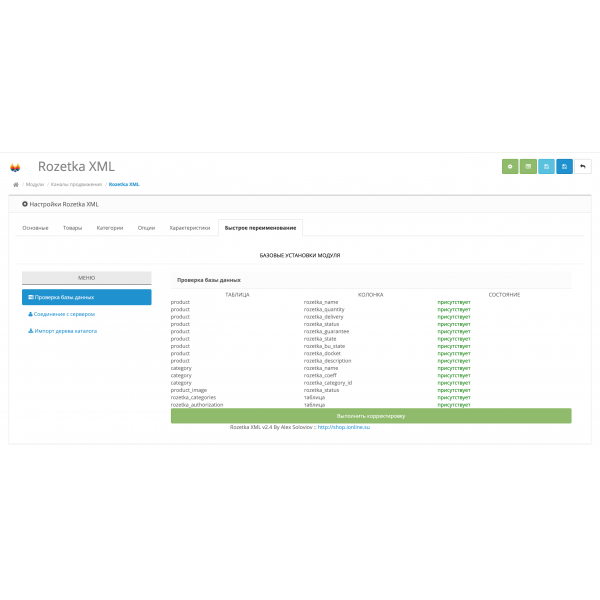600x600 pixels.
Task: Click the rozetka_bu_state cell
Action: click(324, 346)
